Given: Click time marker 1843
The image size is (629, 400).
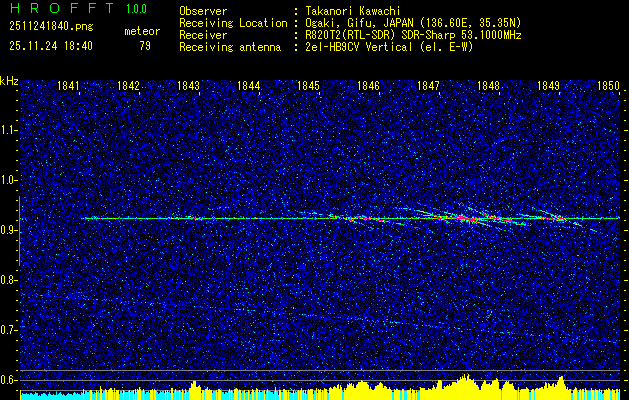Looking at the screenshot, I should (x=188, y=85).
